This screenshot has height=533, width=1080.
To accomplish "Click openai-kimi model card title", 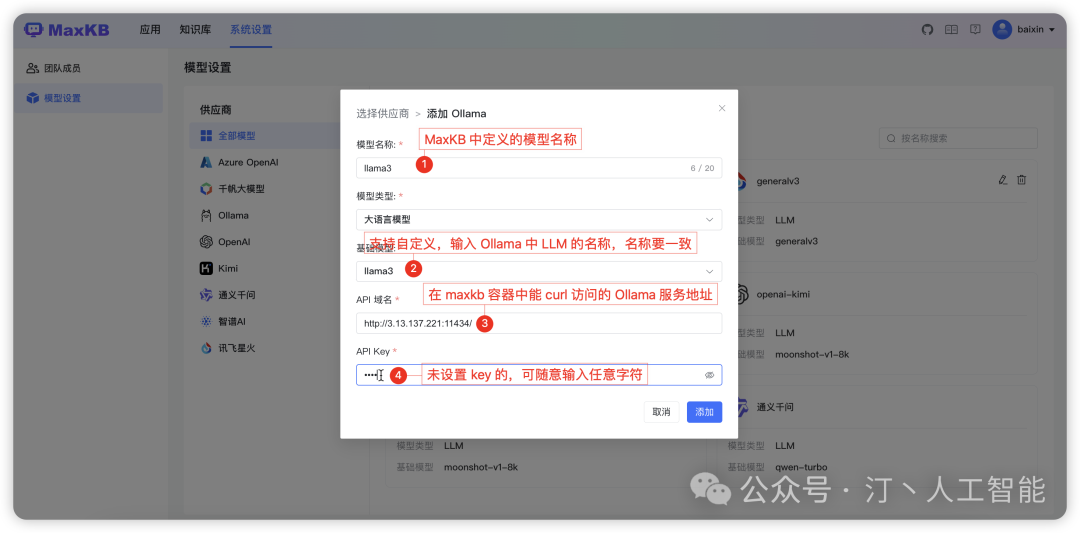I will pos(782,294).
